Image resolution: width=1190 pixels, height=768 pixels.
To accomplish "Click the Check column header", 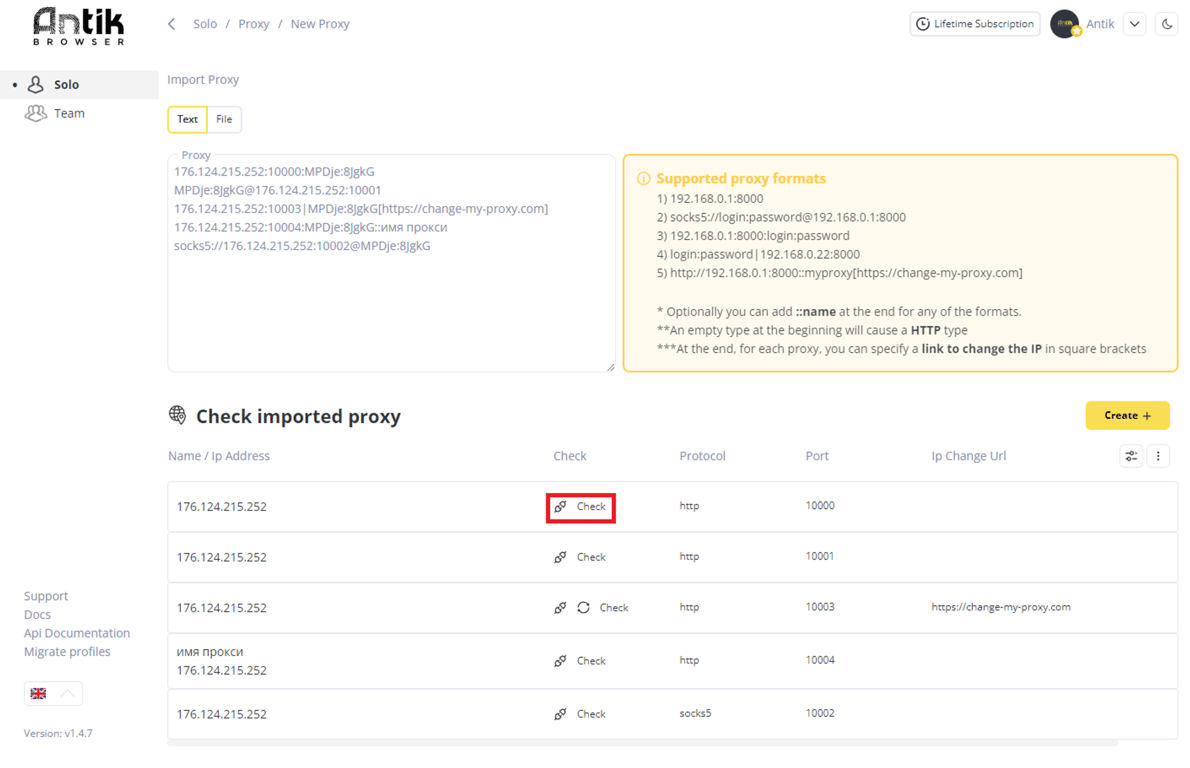I will point(569,456).
